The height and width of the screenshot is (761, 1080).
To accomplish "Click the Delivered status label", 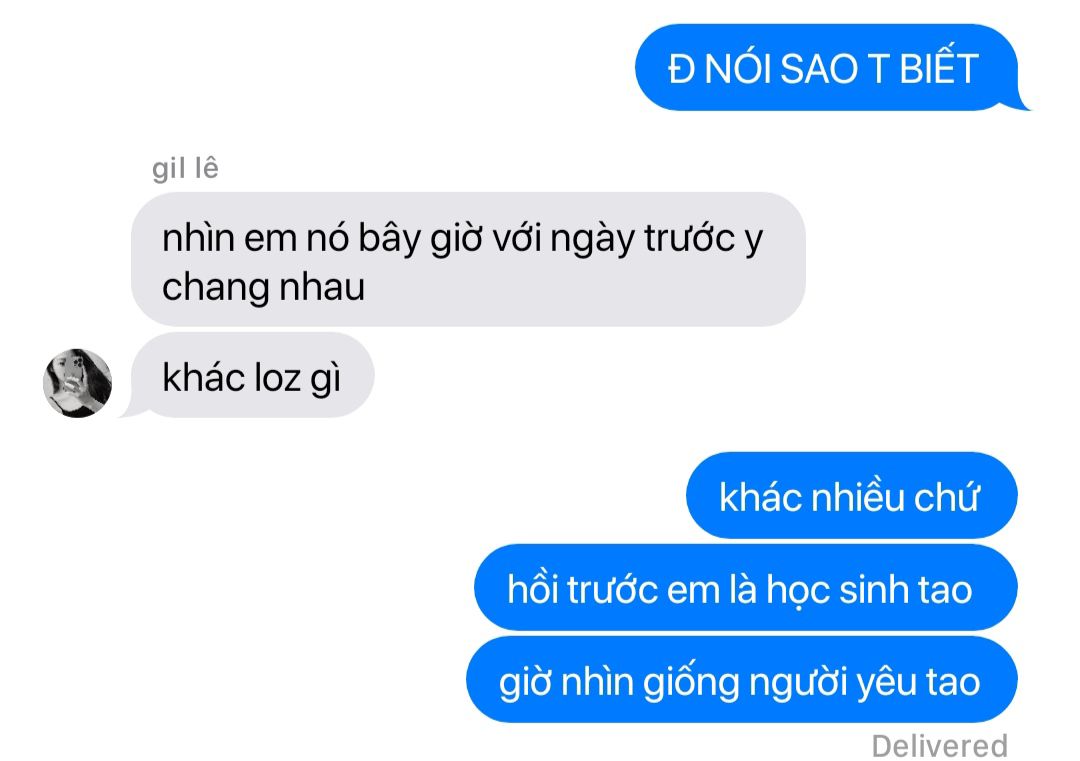I will click(x=939, y=746).
